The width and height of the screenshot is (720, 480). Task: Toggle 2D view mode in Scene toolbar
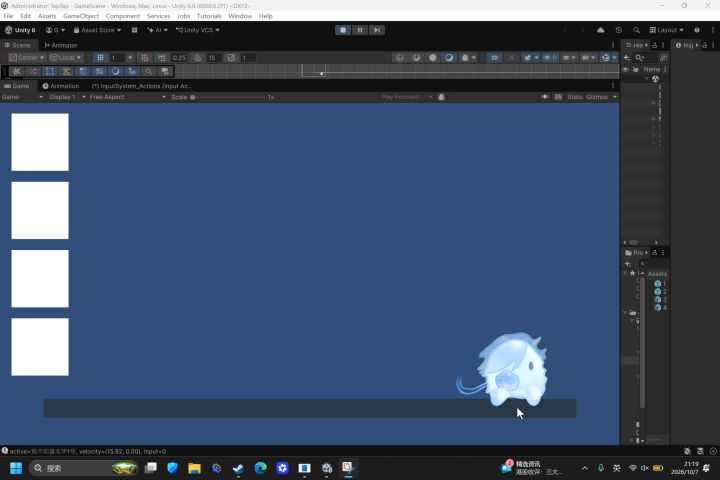point(494,57)
